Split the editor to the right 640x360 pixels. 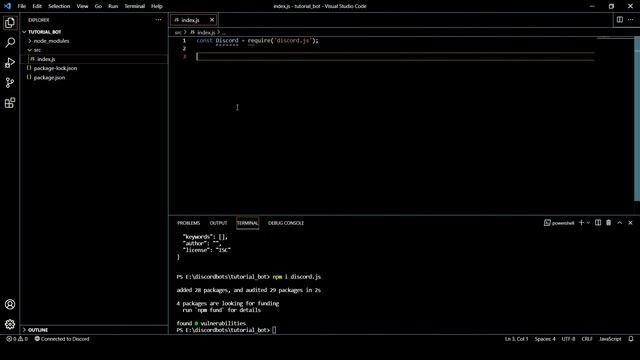pyautogui.click(x=620, y=20)
